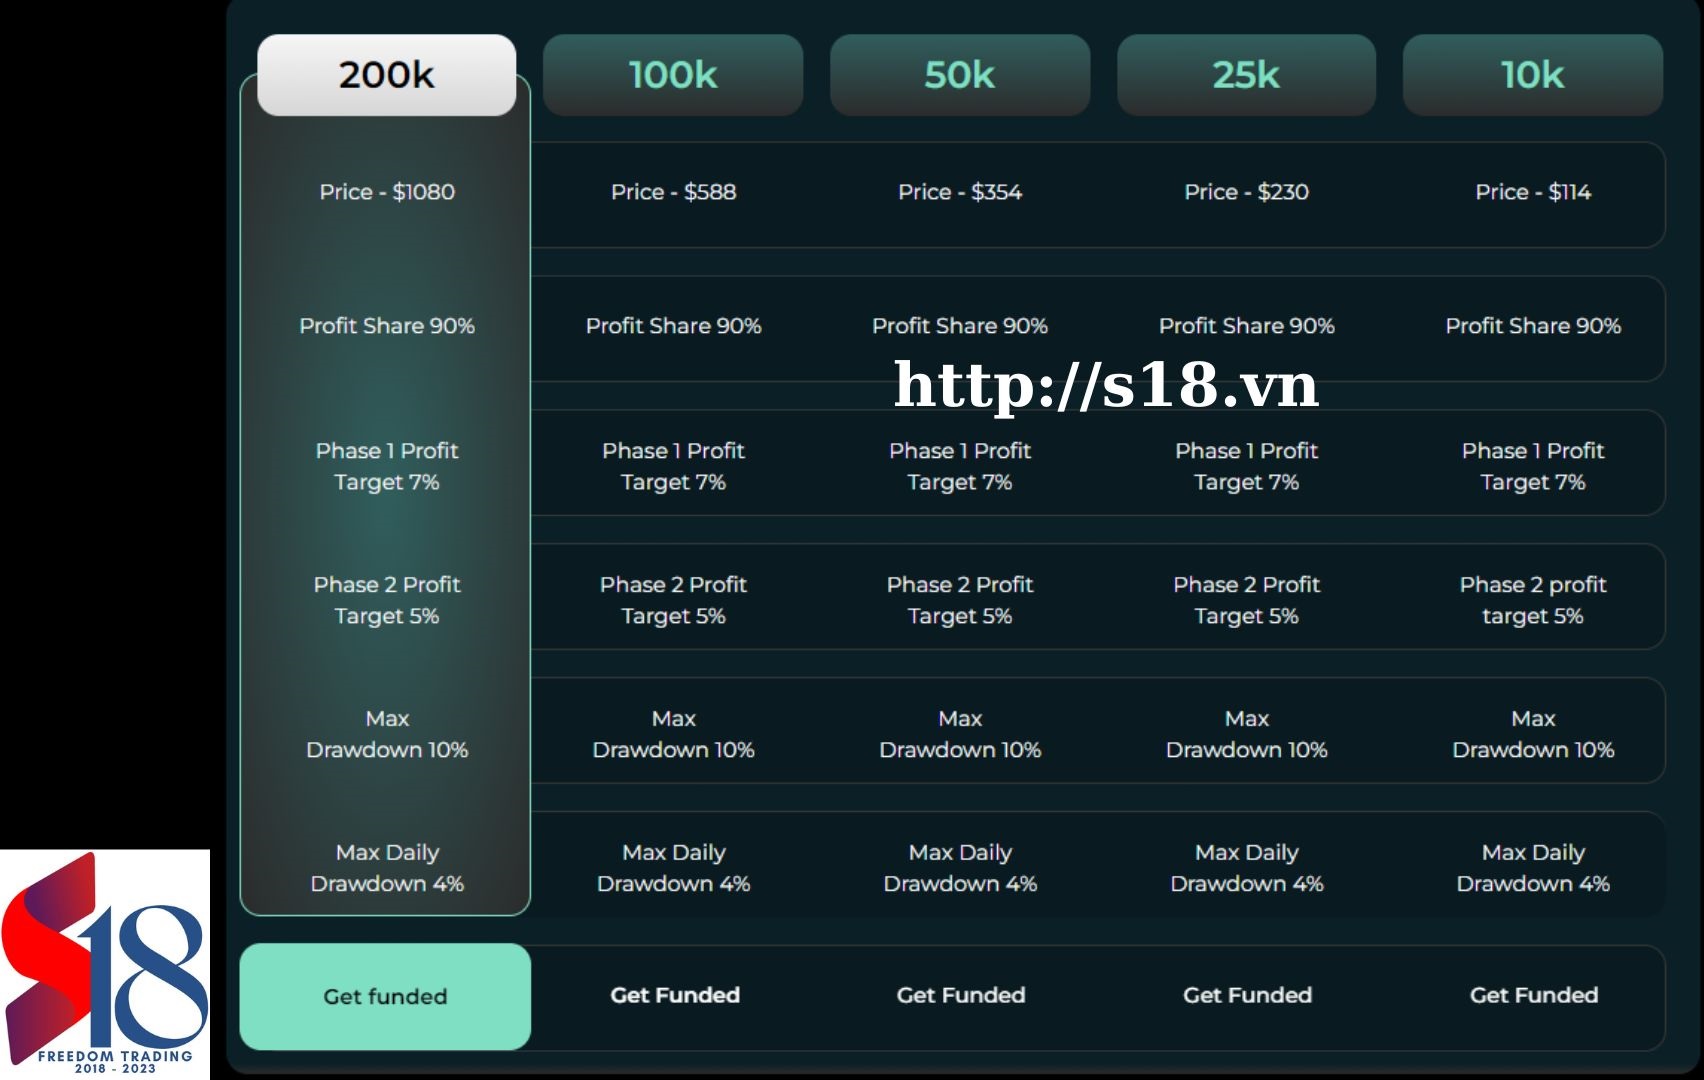
Task: Switch to the 100k account tab
Action: pyautogui.click(x=673, y=75)
